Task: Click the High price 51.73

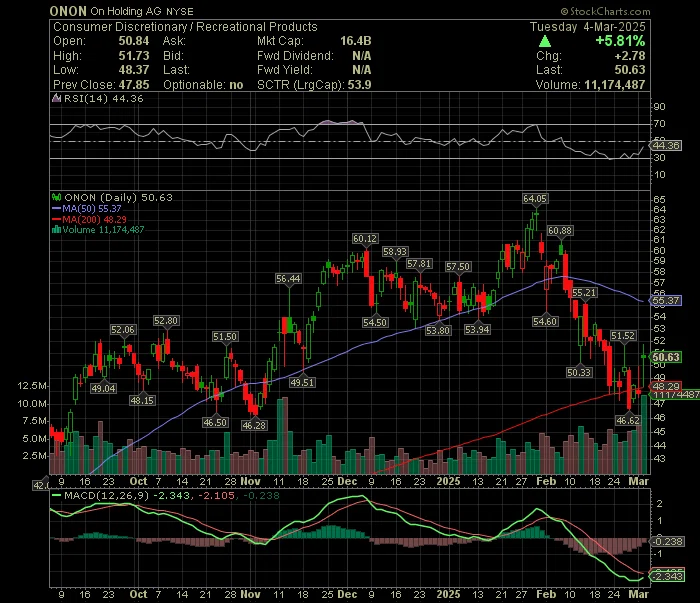Action: tap(133, 56)
